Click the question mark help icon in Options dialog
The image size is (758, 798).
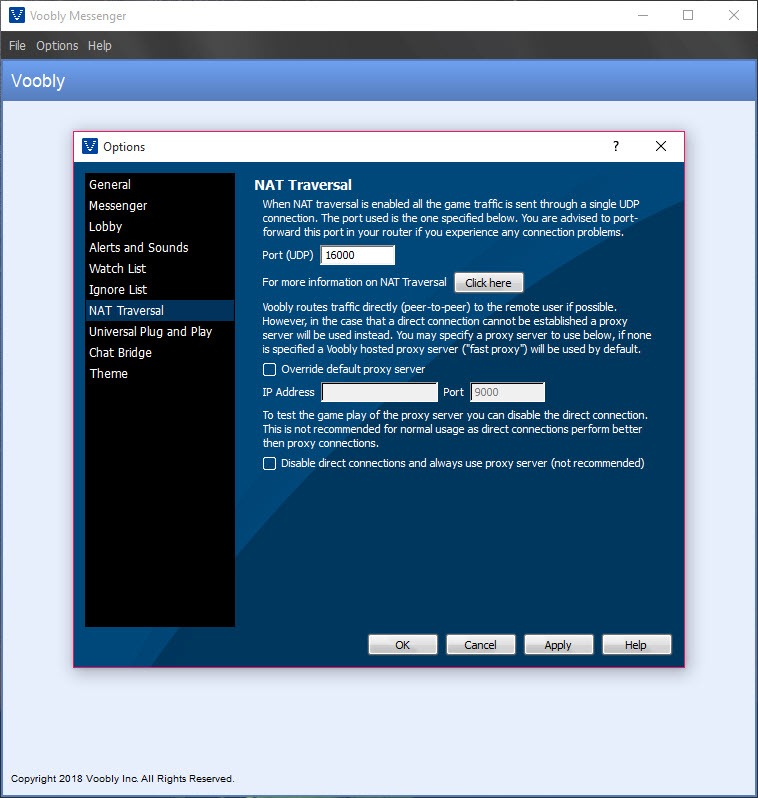[616, 146]
